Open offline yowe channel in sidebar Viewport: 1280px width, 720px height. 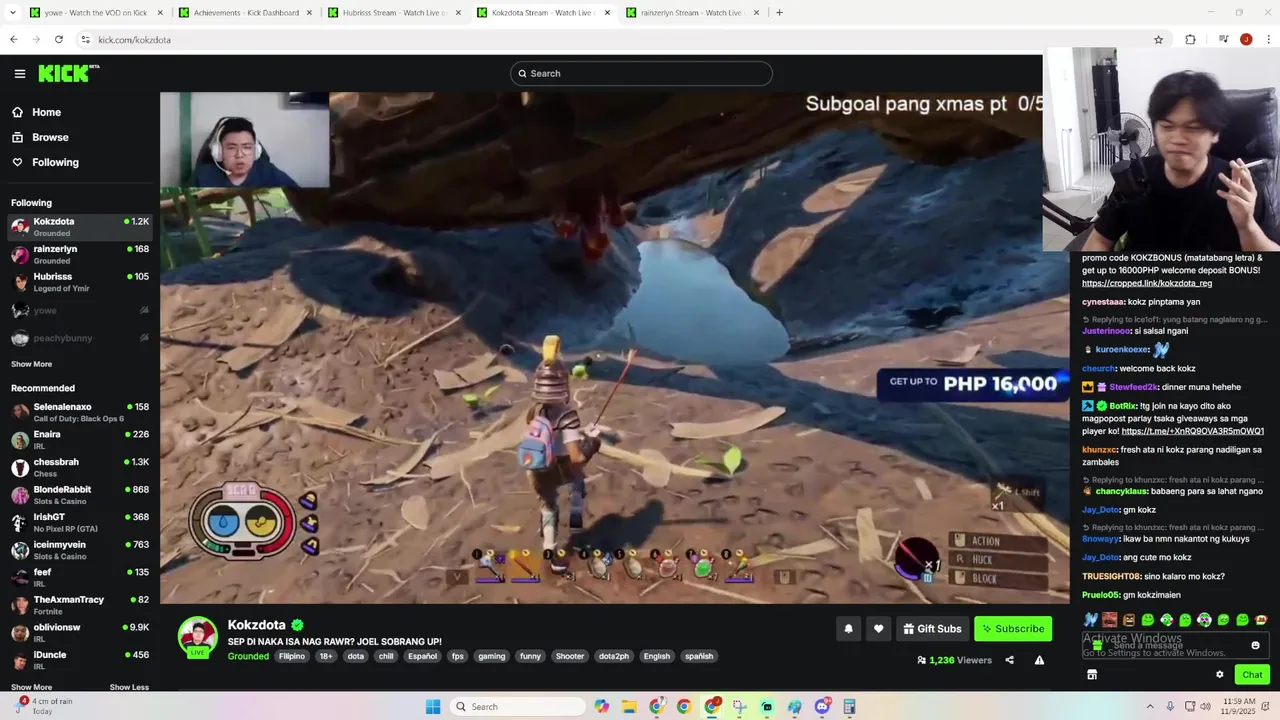click(80, 310)
